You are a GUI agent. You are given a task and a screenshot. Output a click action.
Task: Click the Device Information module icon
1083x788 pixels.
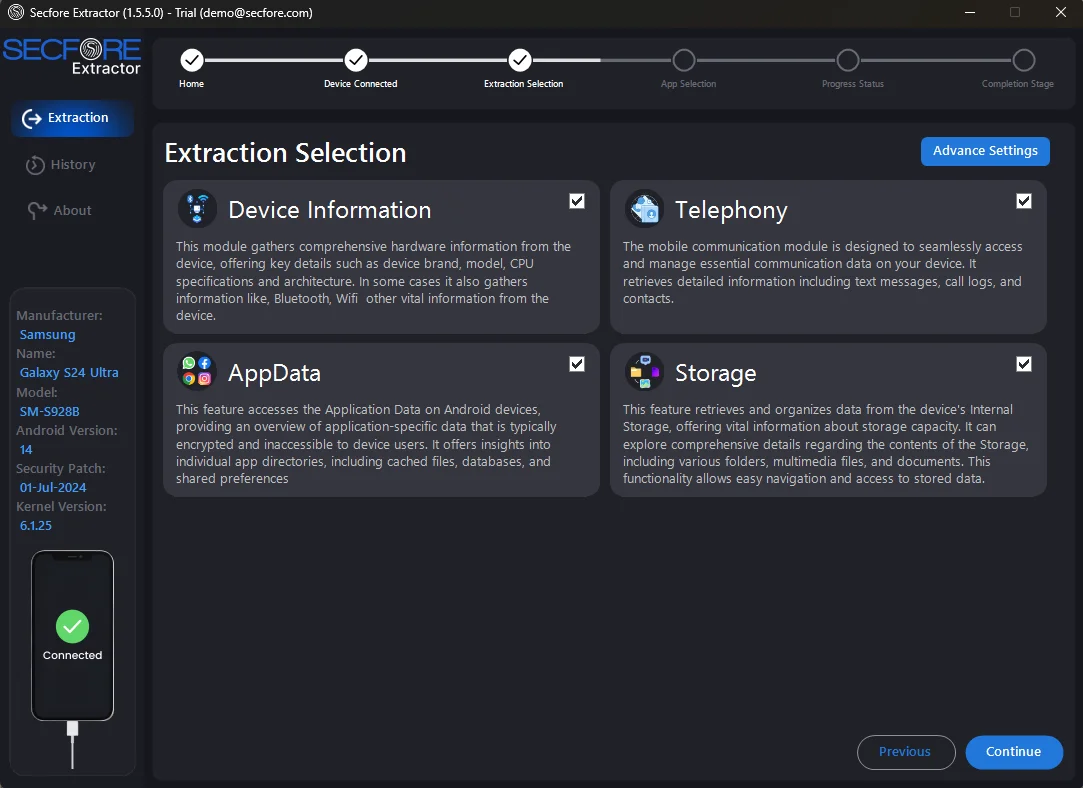coord(197,210)
